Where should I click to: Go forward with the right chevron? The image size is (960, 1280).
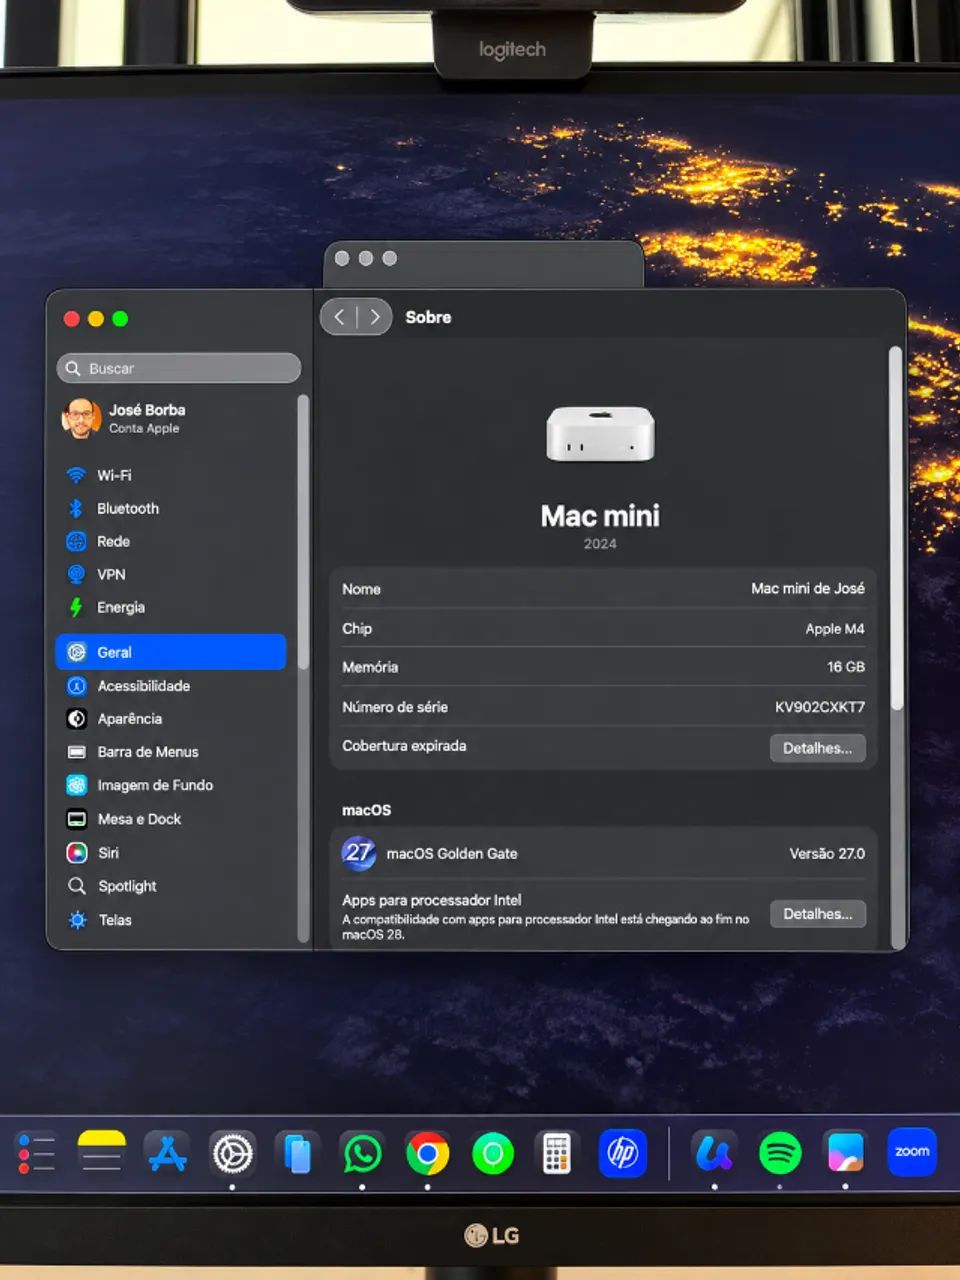pyautogui.click(x=375, y=317)
